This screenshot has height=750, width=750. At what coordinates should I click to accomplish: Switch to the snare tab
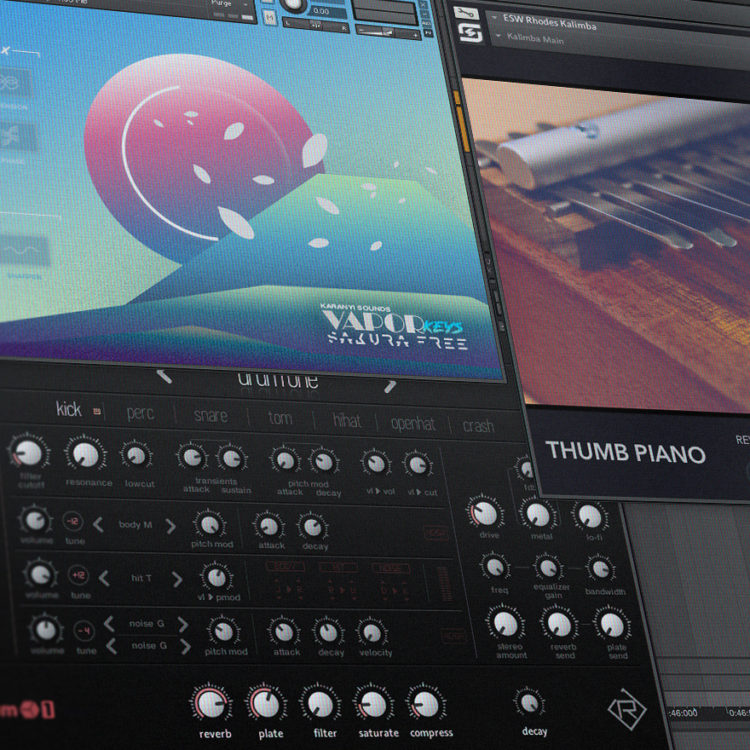(x=210, y=416)
